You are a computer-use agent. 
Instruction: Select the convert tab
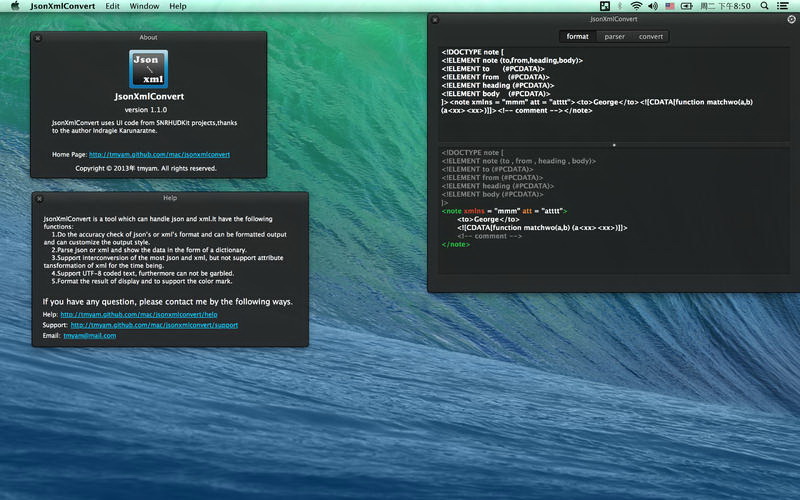point(651,37)
